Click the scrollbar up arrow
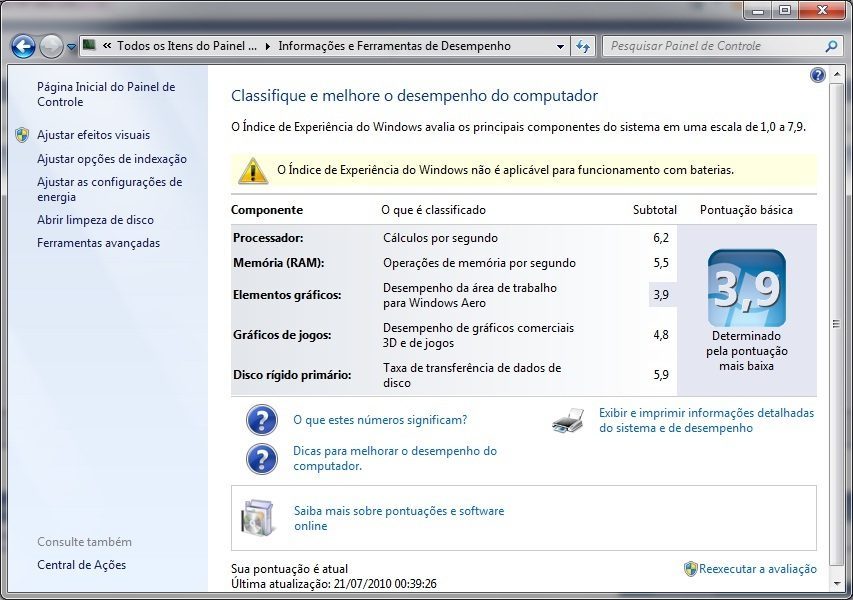This screenshot has width=853, height=600. click(x=836, y=73)
